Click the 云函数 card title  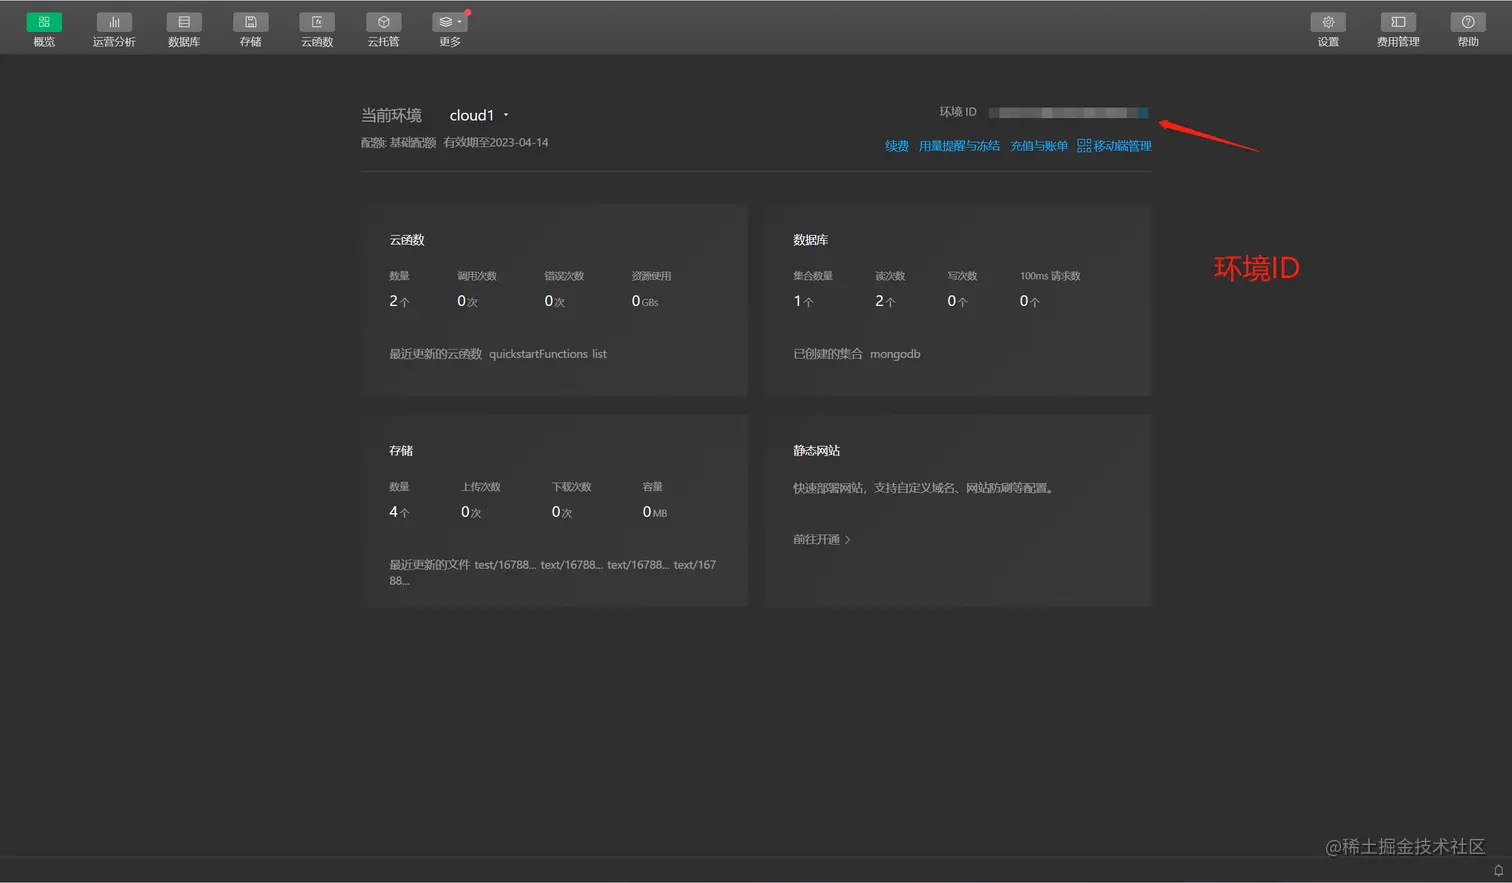click(407, 240)
